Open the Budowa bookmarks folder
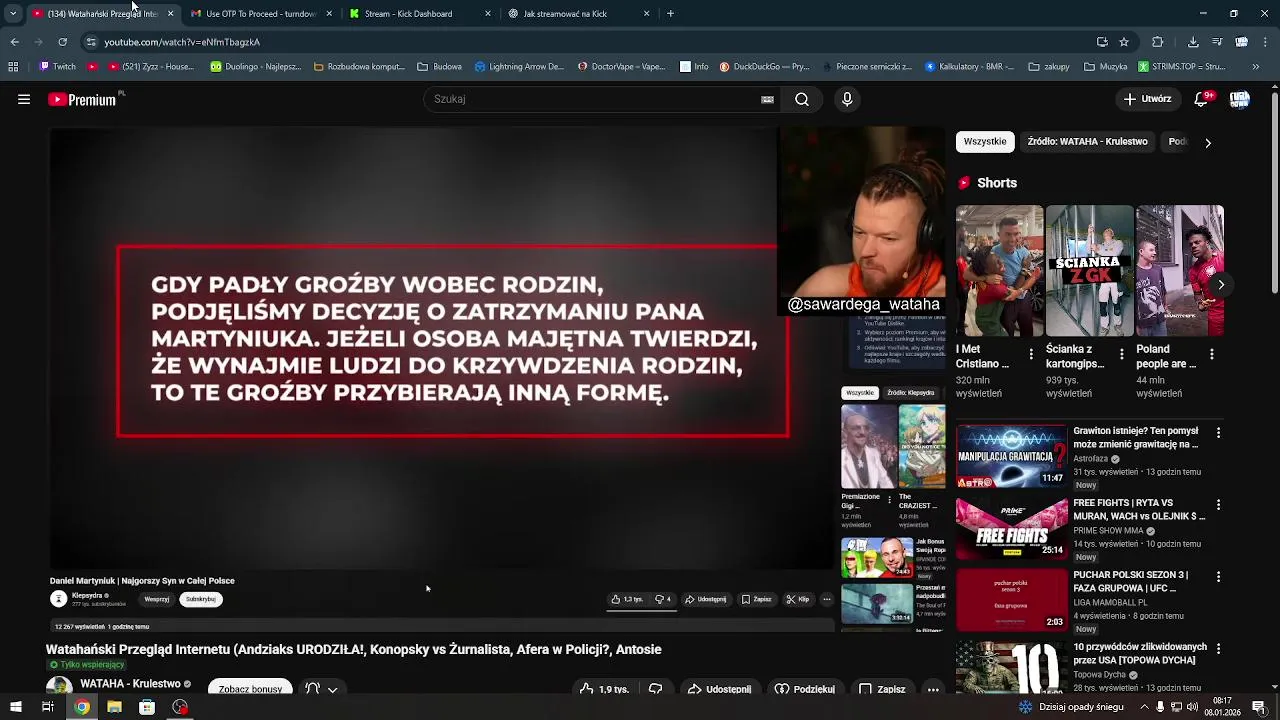Viewport: 1280px width, 720px height. [x=439, y=67]
